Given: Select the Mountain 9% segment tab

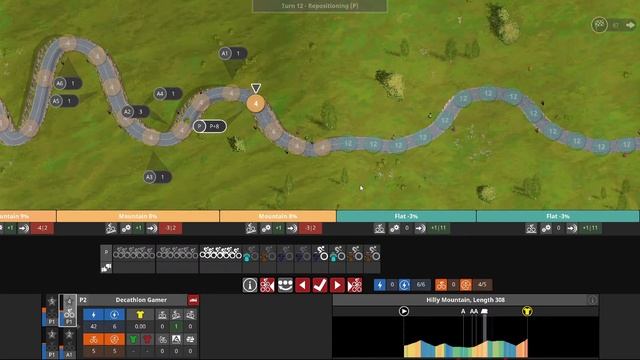Looking at the screenshot, I should click(x=28, y=216).
